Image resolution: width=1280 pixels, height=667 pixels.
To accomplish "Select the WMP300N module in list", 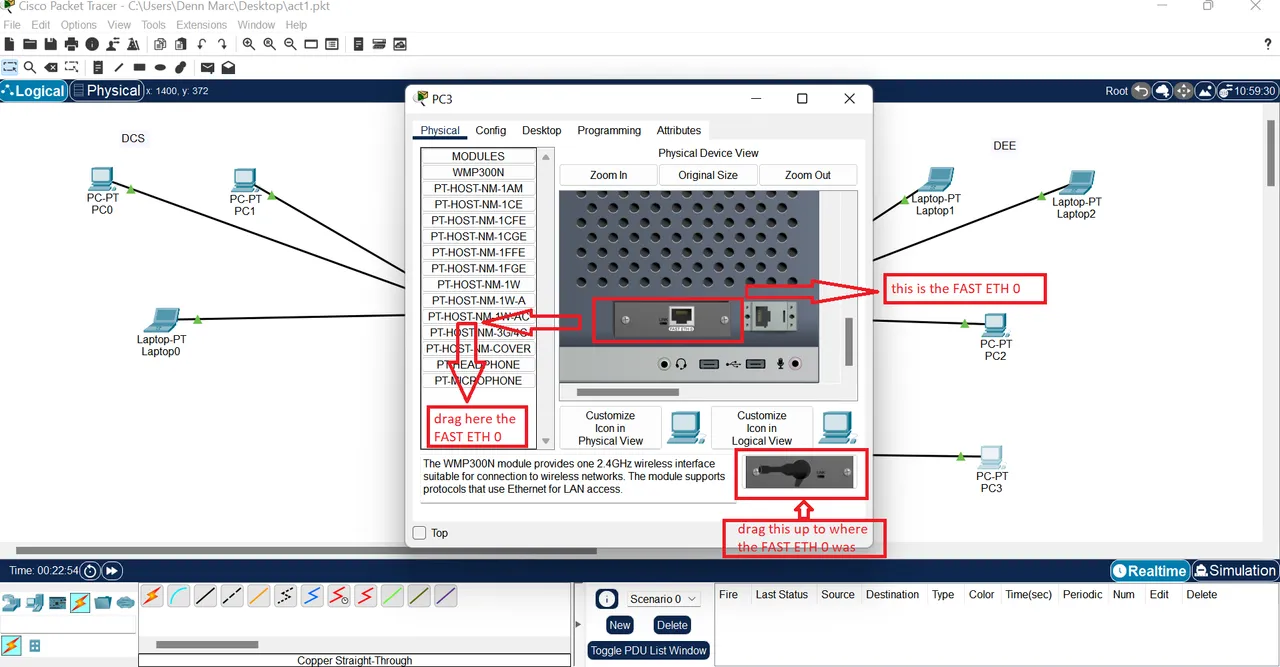I will pos(478,172).
